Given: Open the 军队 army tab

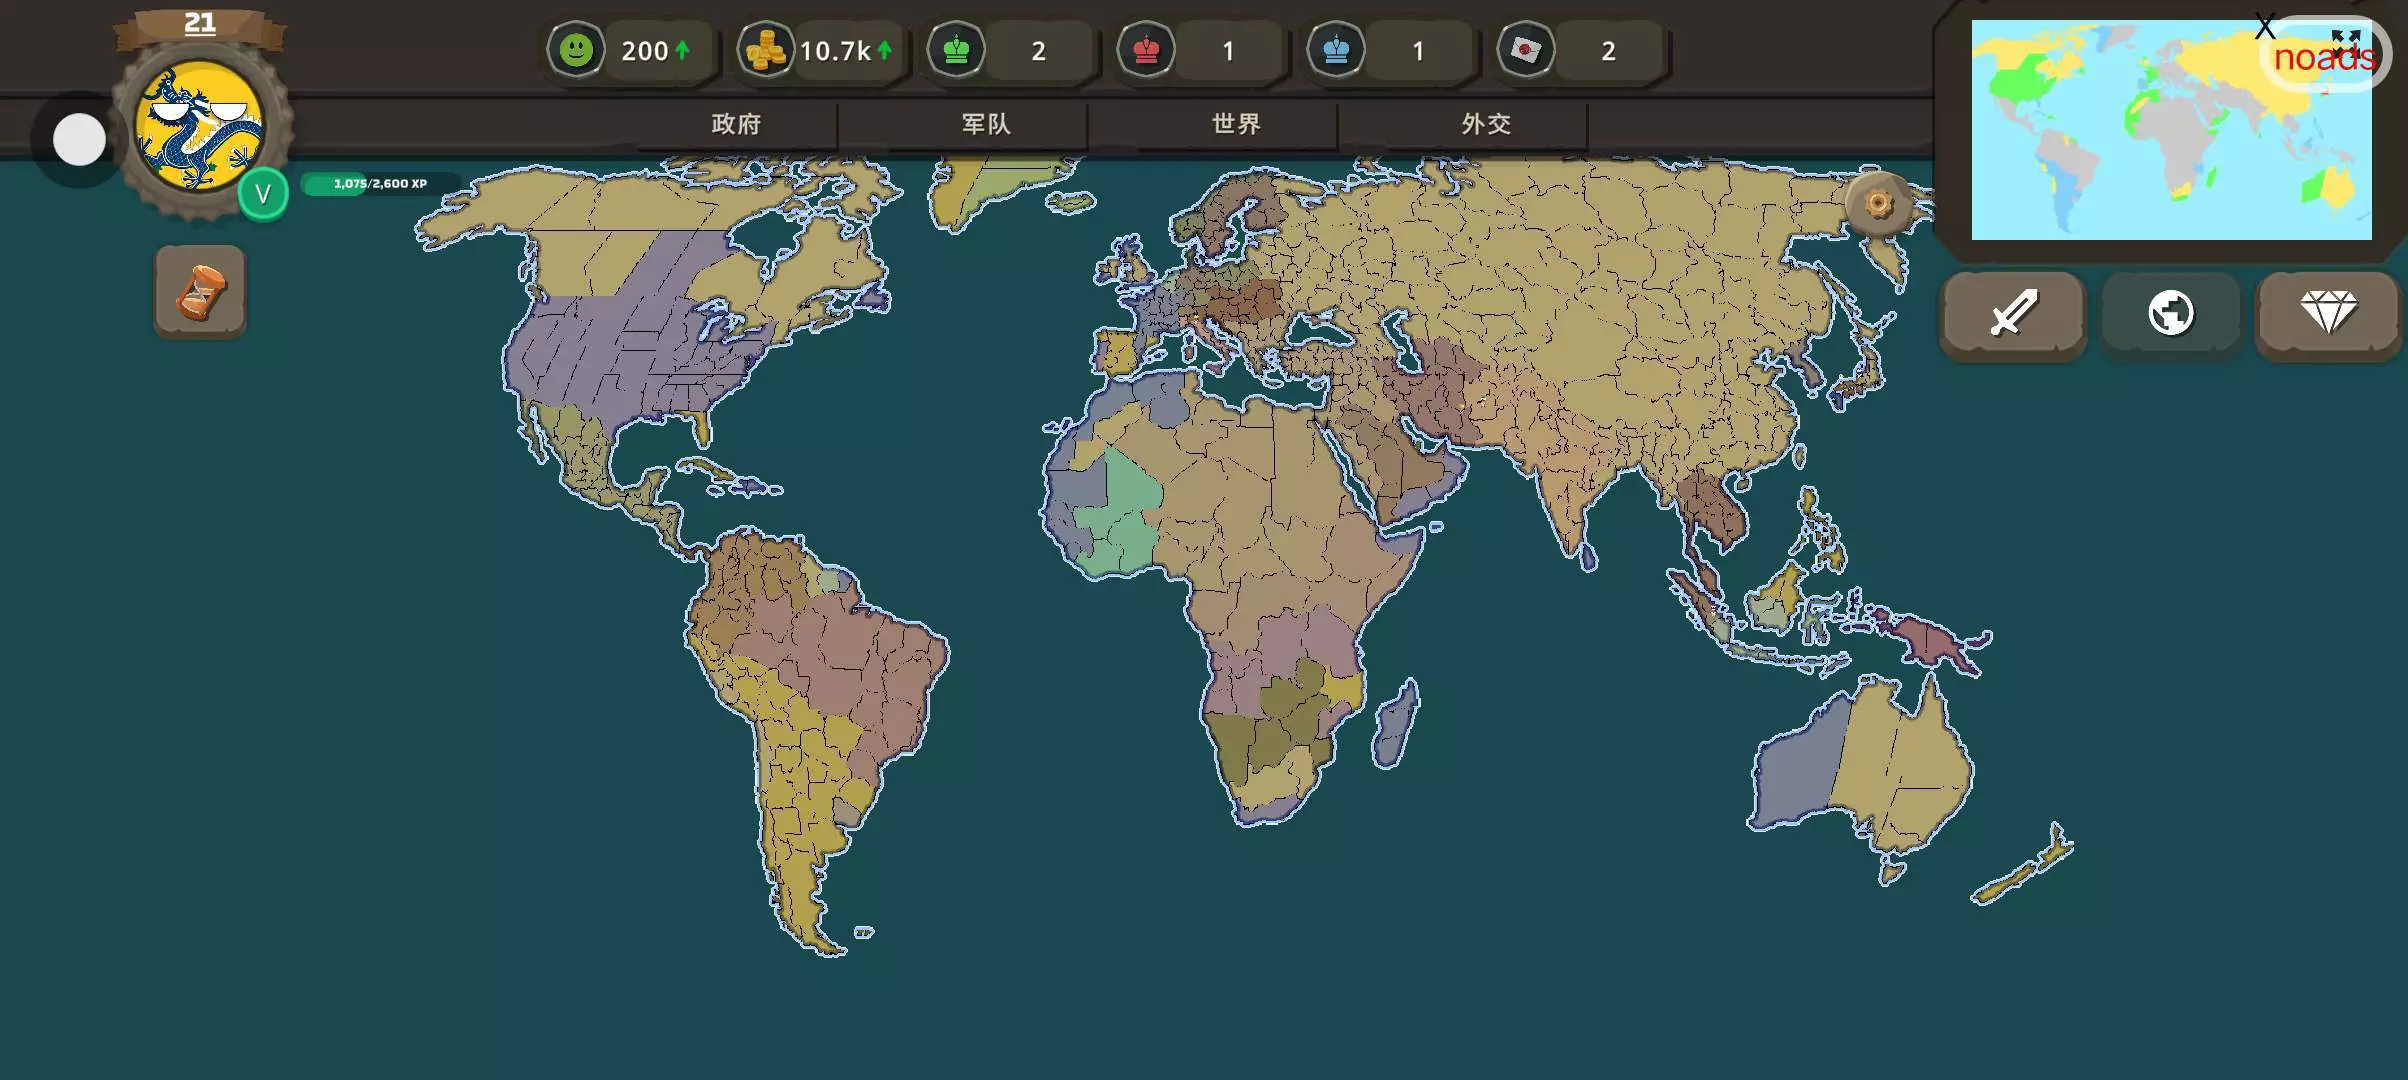Looking at the screenshot, I should [986, 124].
